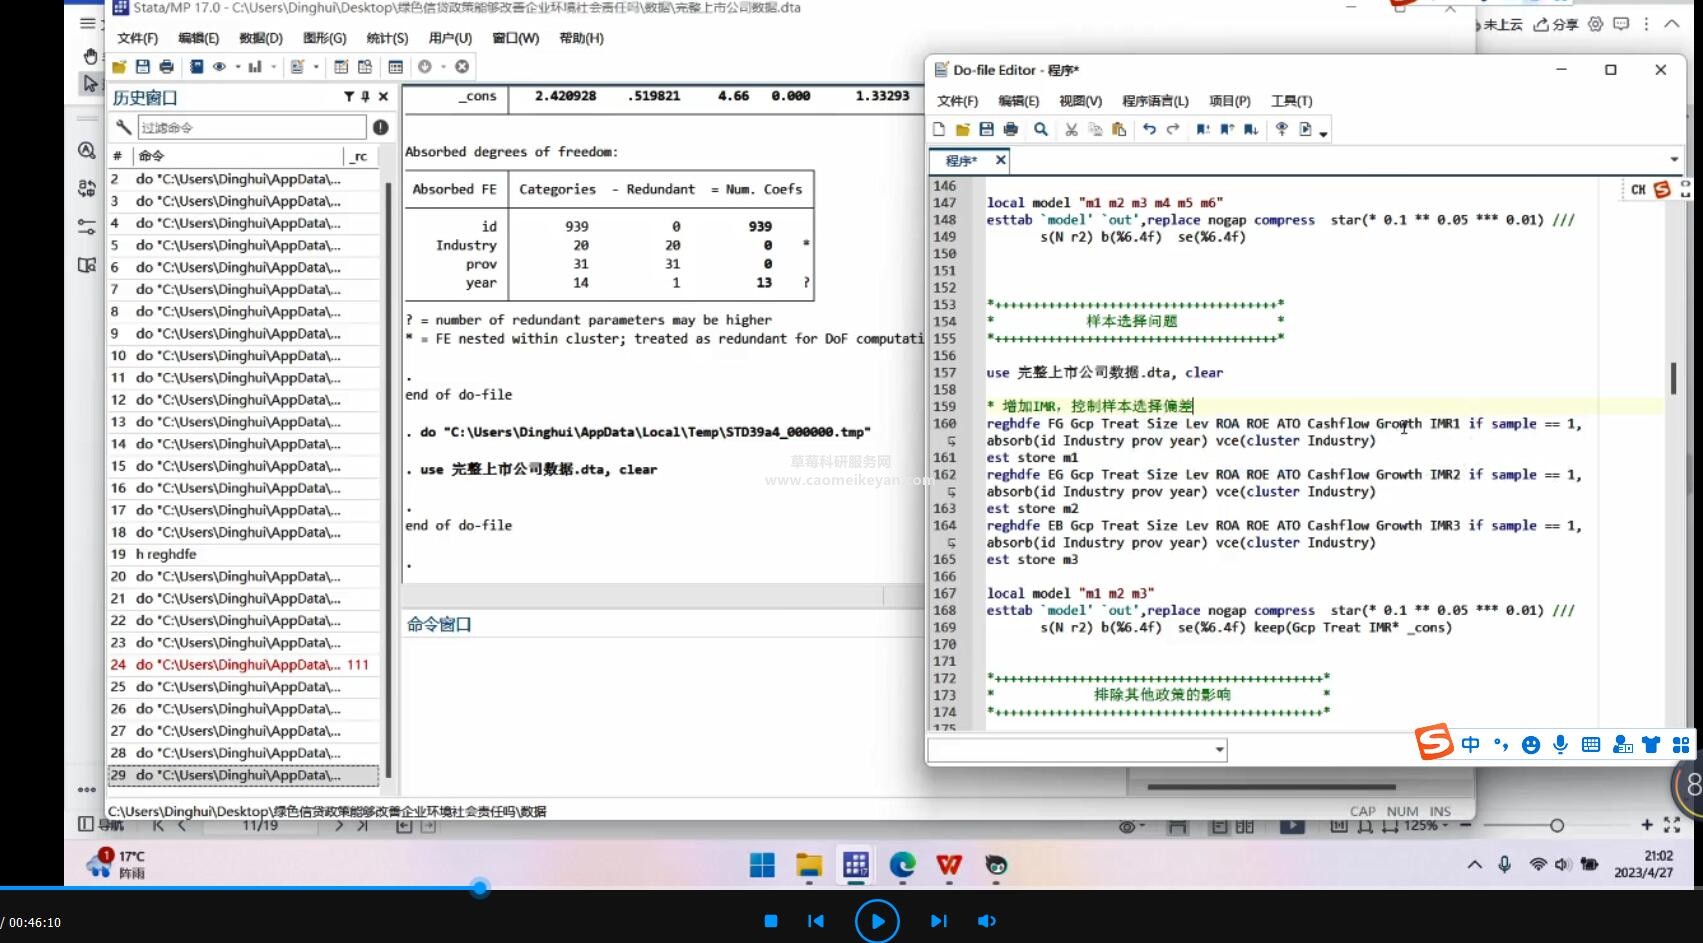Click the Find magnifier in Do-file Editor

pyautogui.click(x=1041, y=129)
